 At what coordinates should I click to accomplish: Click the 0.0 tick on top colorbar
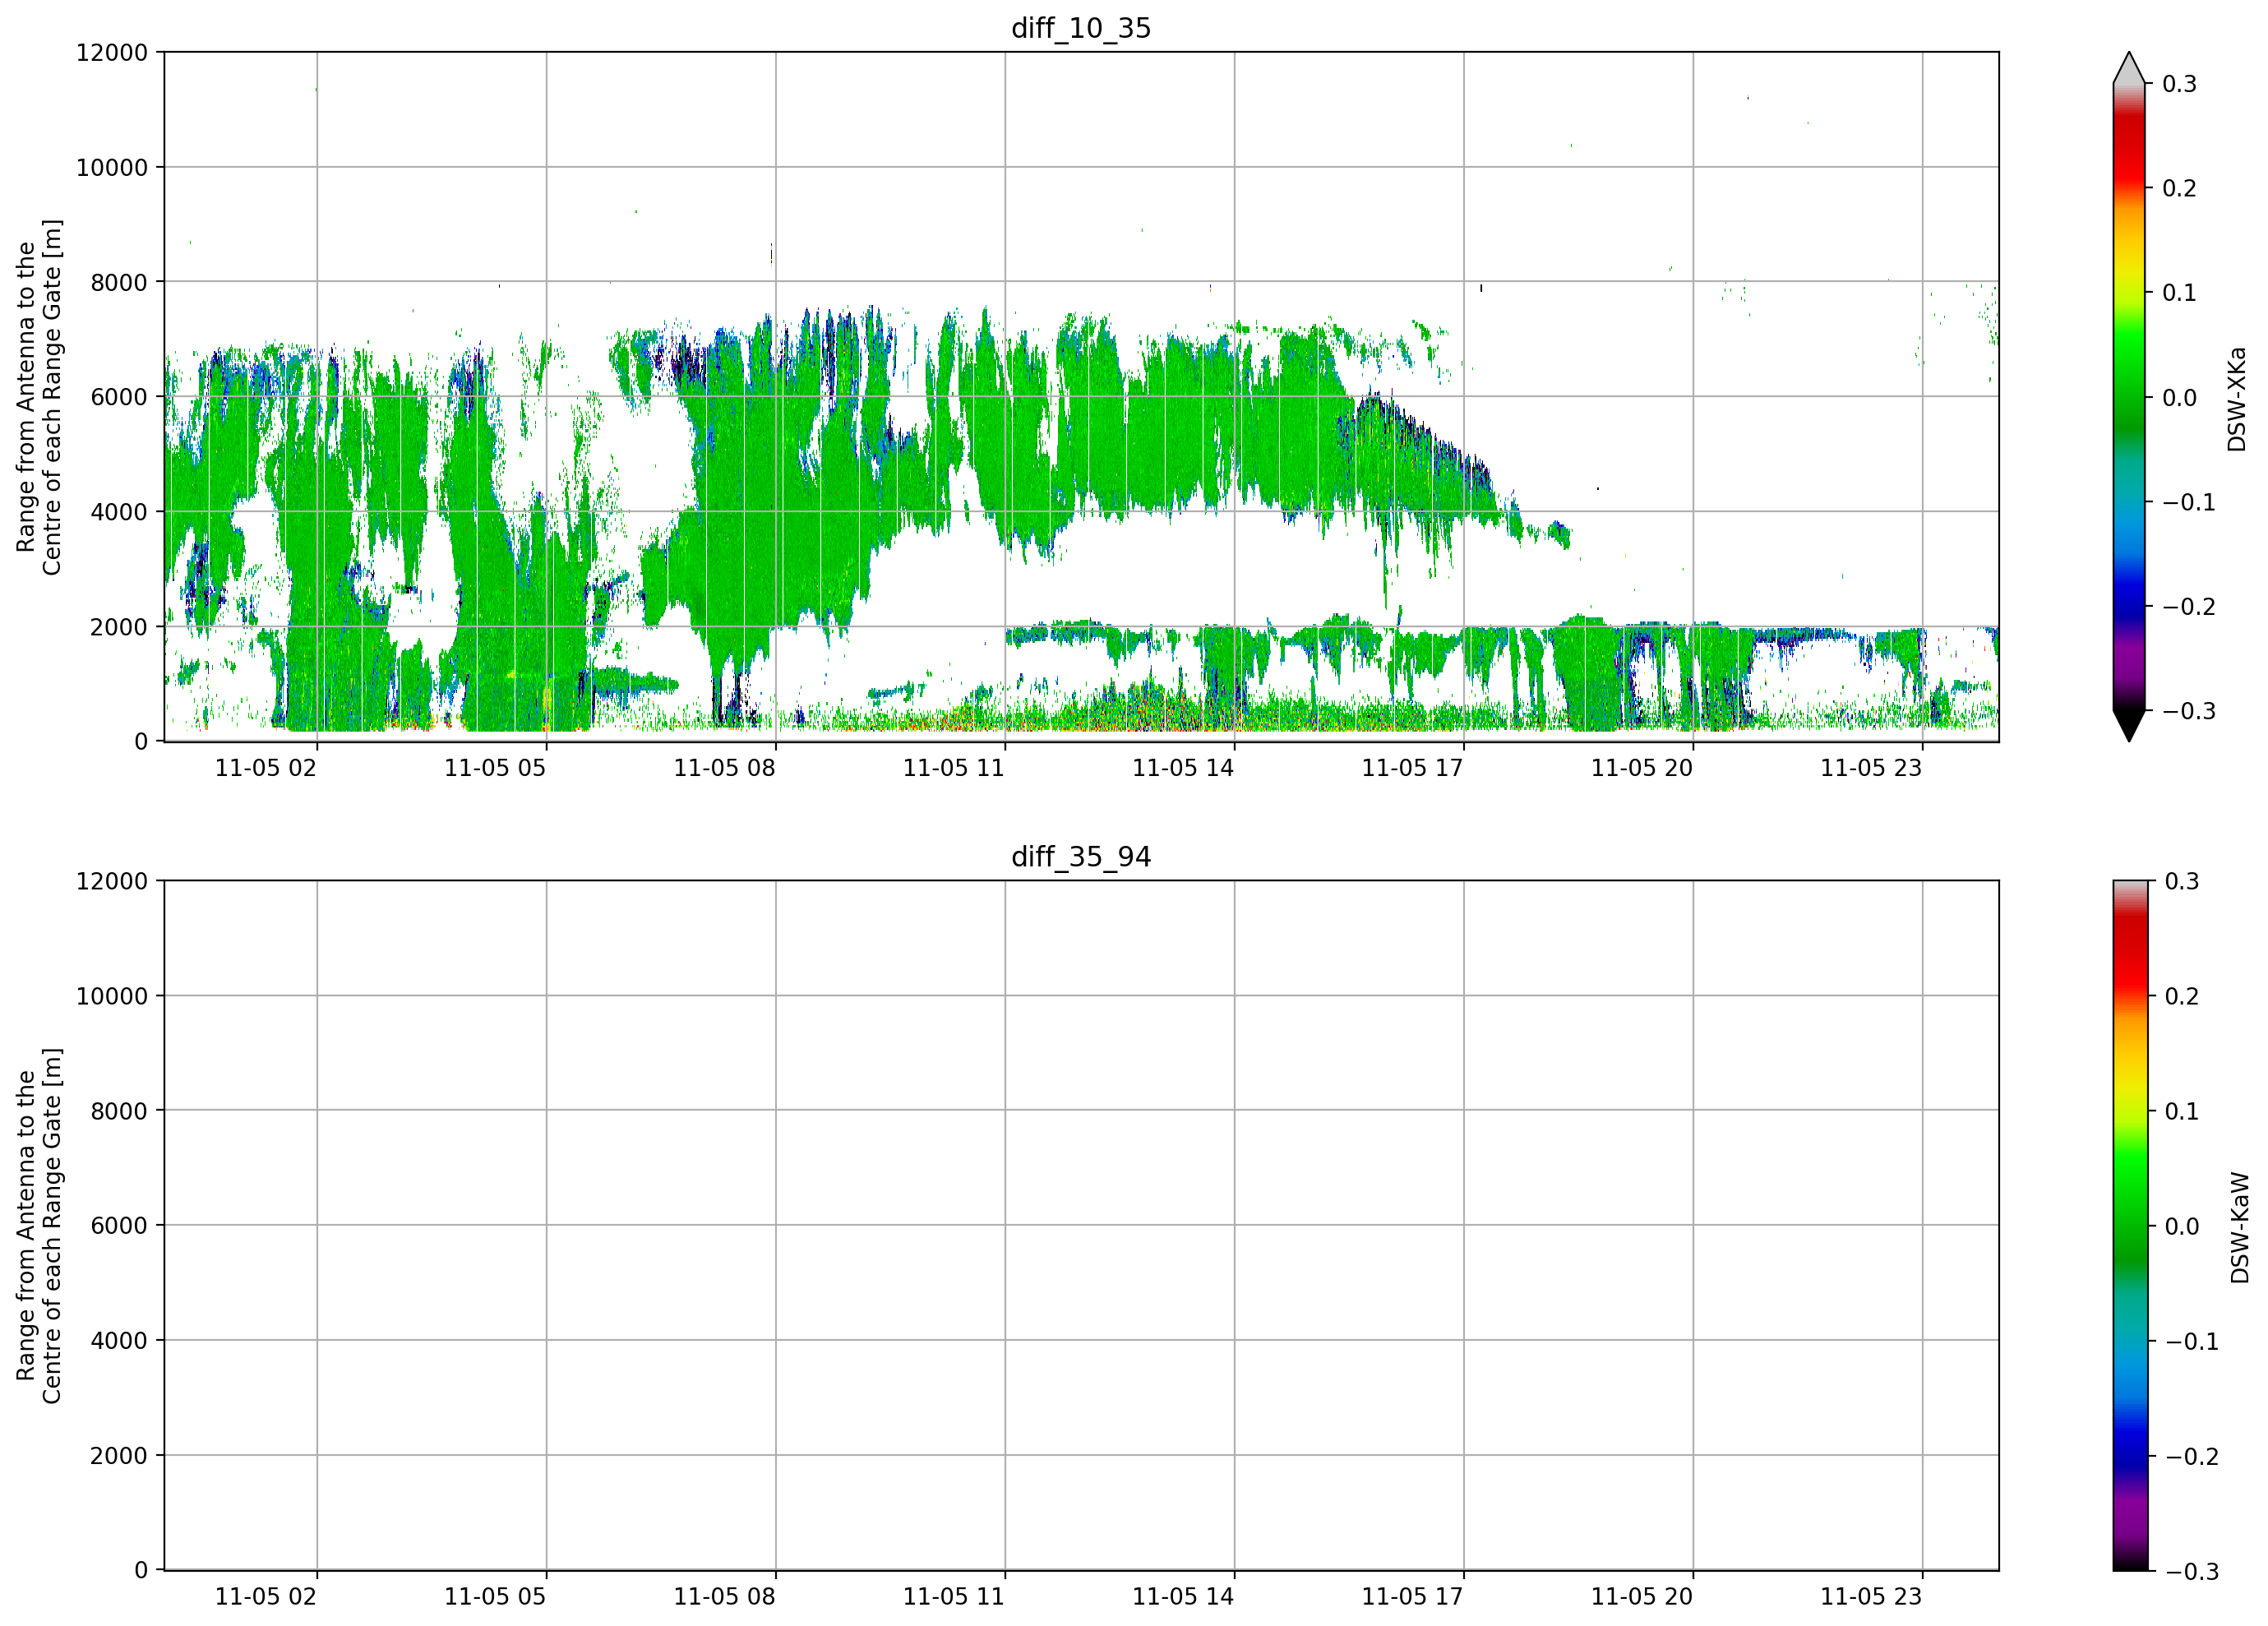coord(2179,398)
